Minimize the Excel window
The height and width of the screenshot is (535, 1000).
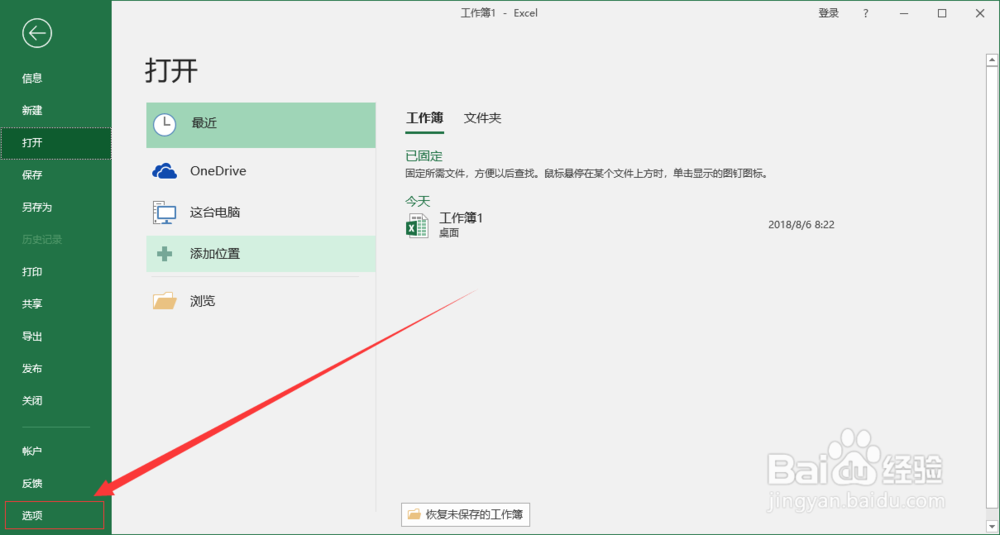click(904, 13)
